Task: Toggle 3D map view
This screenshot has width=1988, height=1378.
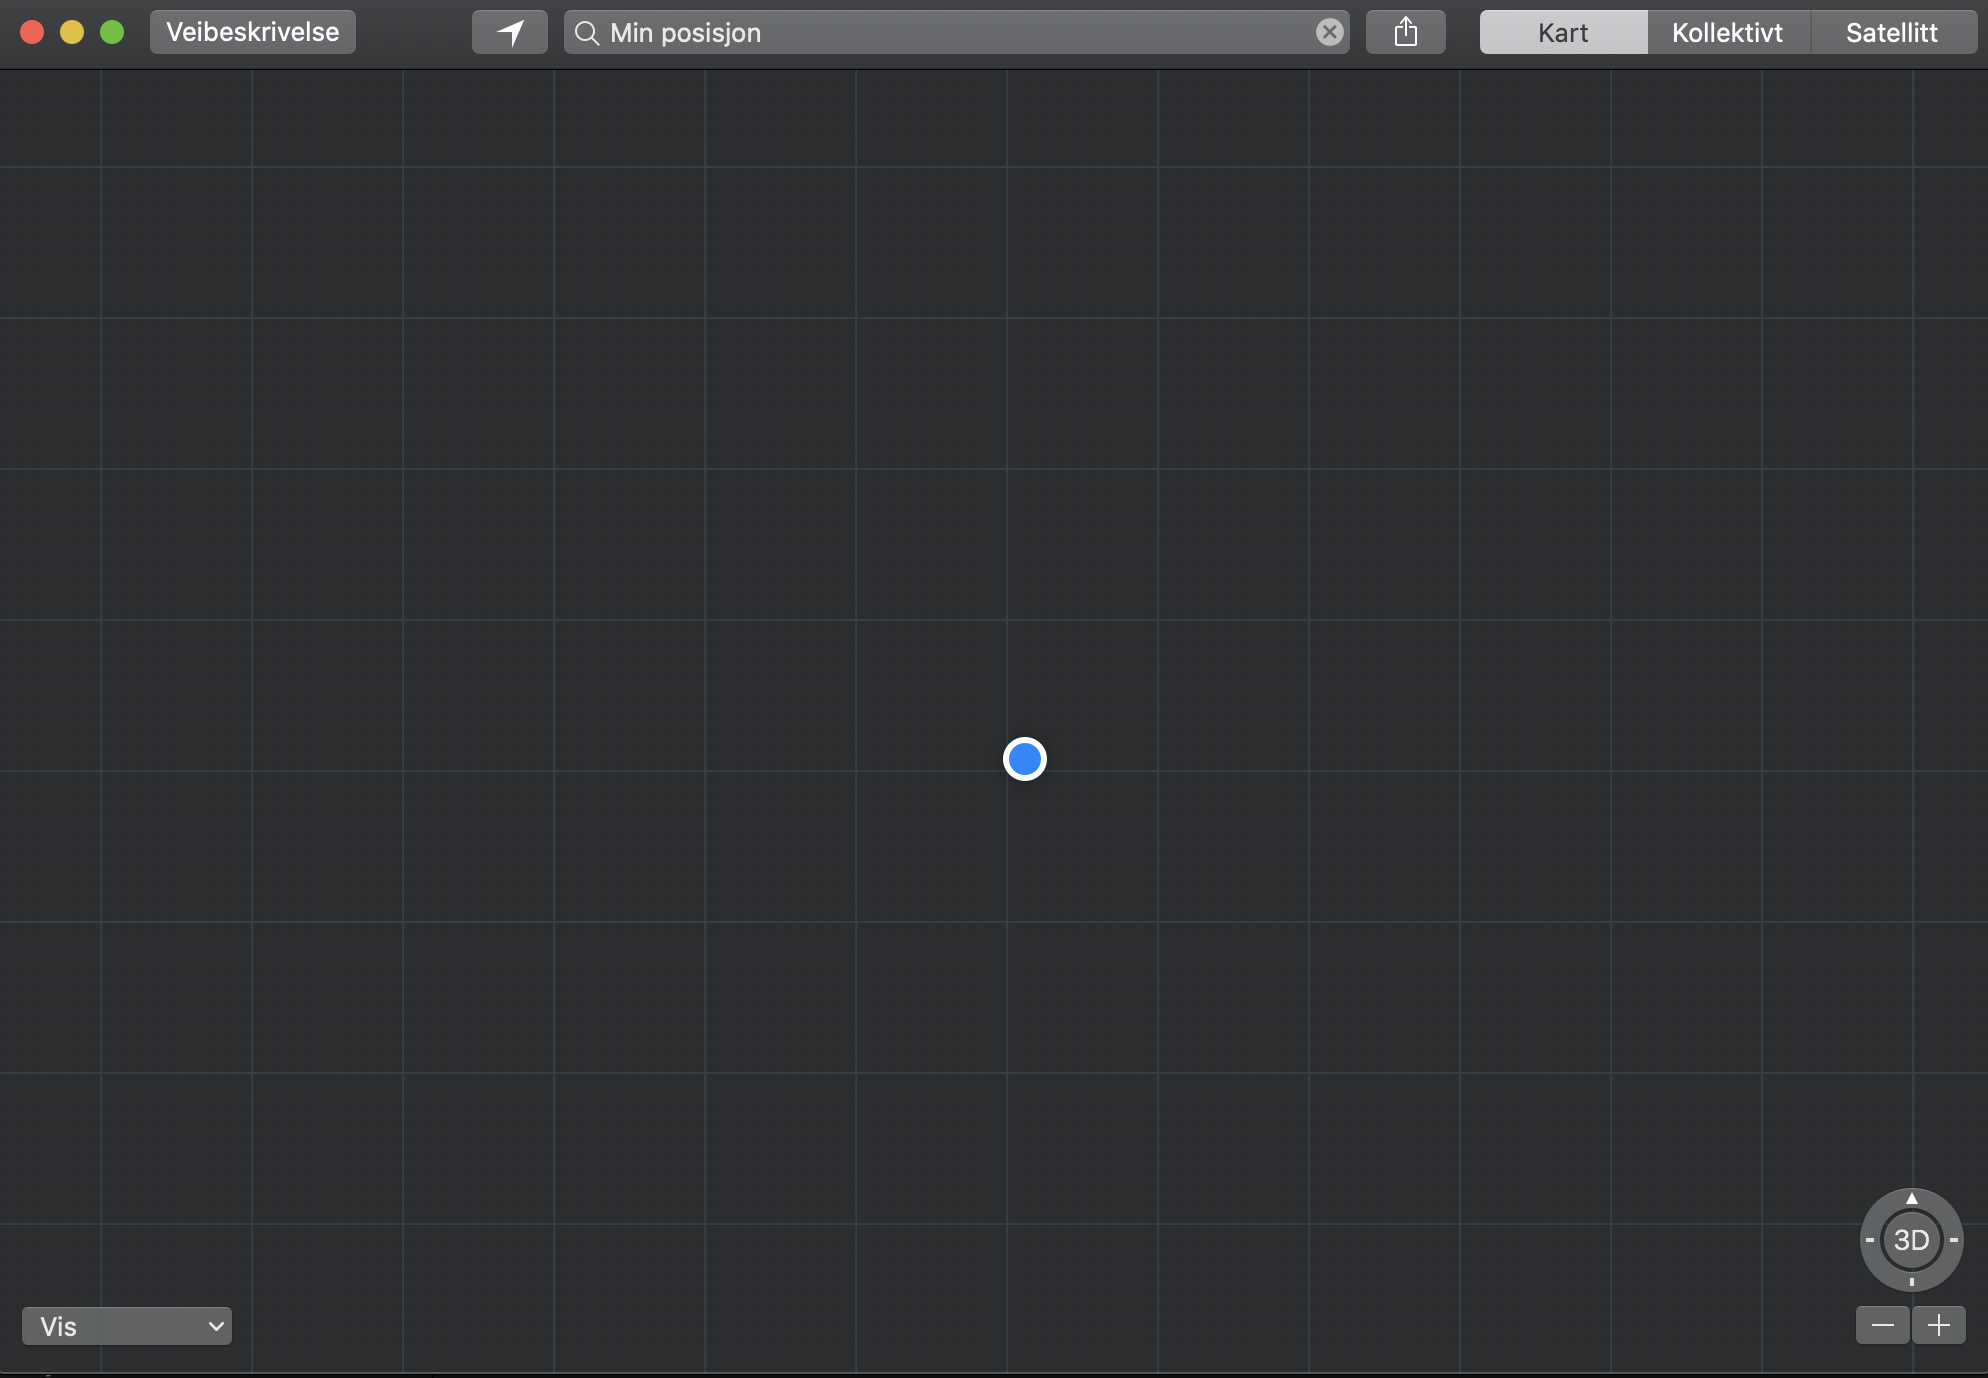Action: point(1911,1240)
